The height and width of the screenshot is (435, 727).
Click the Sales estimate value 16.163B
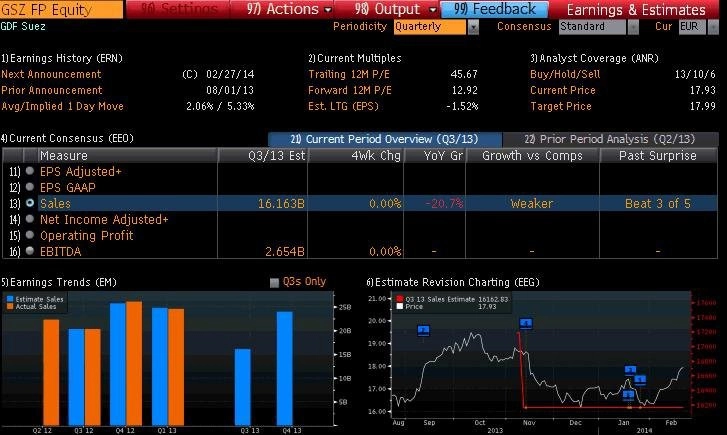[281, 204]
